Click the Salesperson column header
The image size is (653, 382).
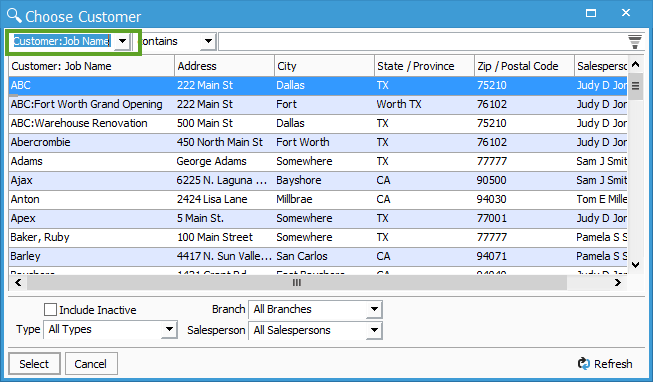point(601,66)
